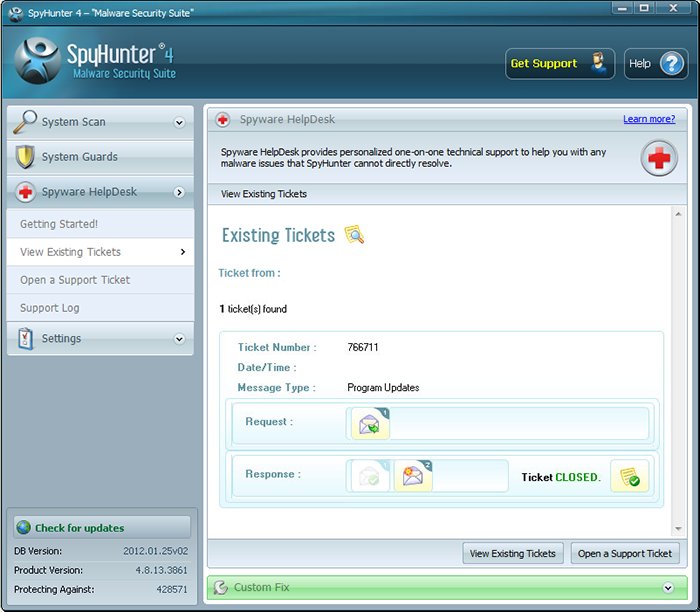Open the Request message envelope icon
The width and height of the screenshot is (700, 612).
click(x=370, y=424)
